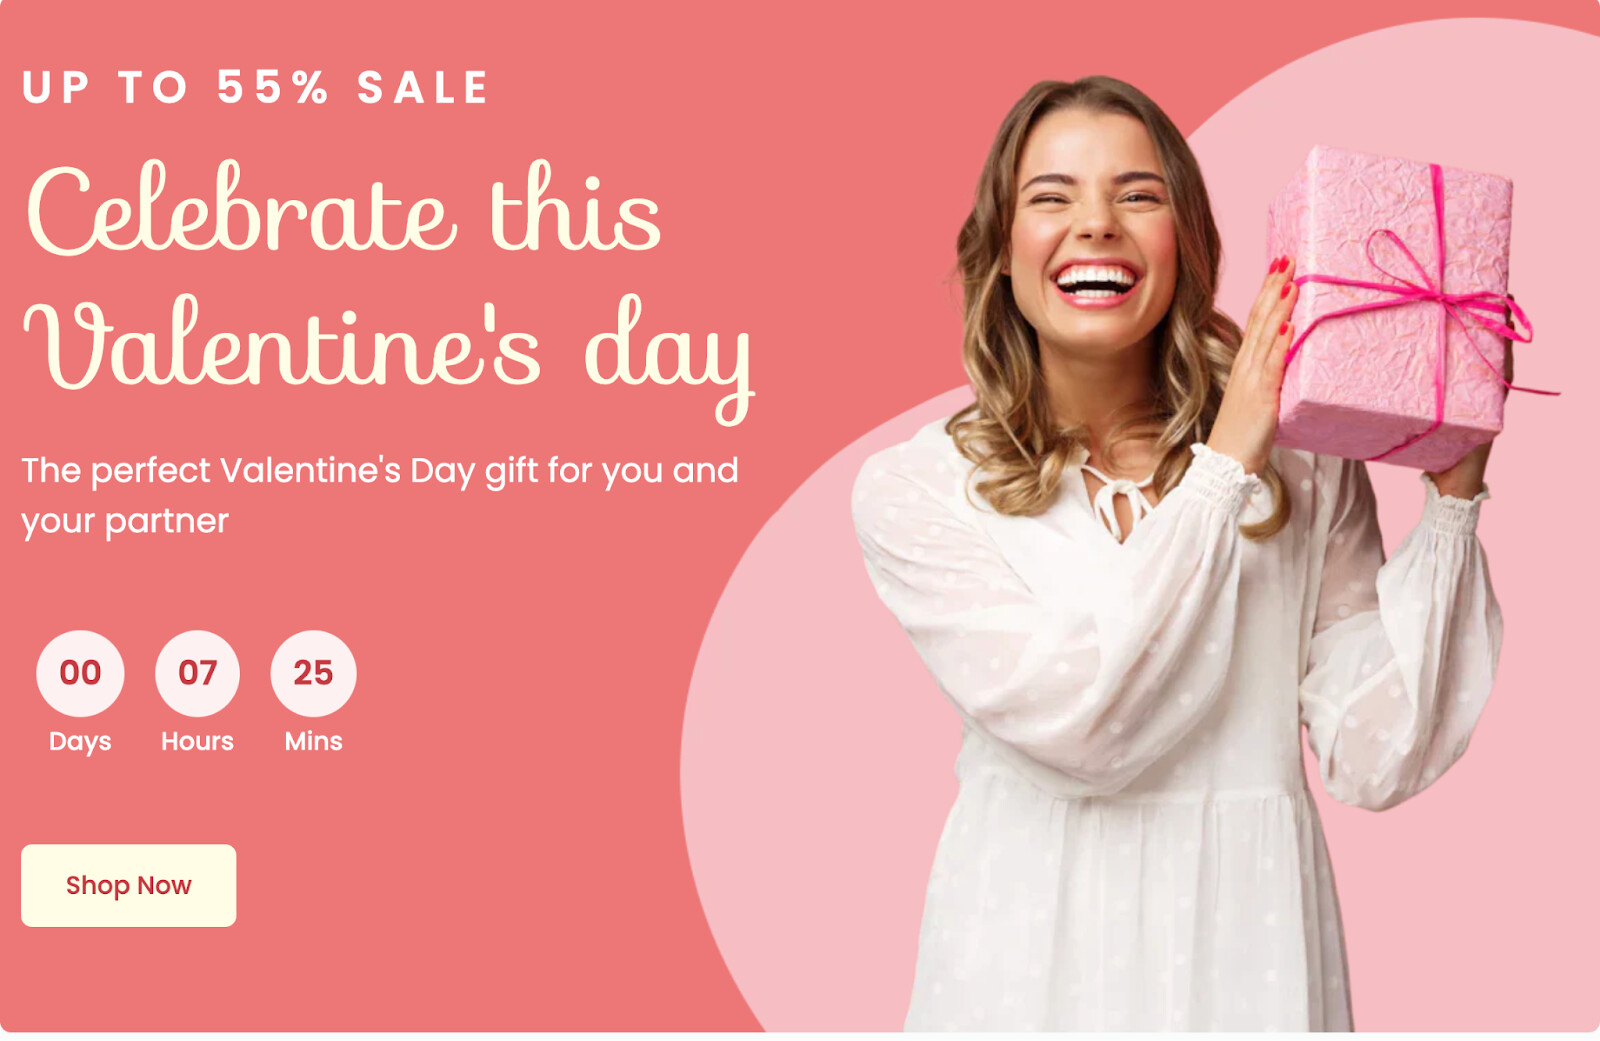Click the UP TO 55% SALE text
This screenshot has width=1600, height=1041.
pyautogui.click(x=255, y=87)
